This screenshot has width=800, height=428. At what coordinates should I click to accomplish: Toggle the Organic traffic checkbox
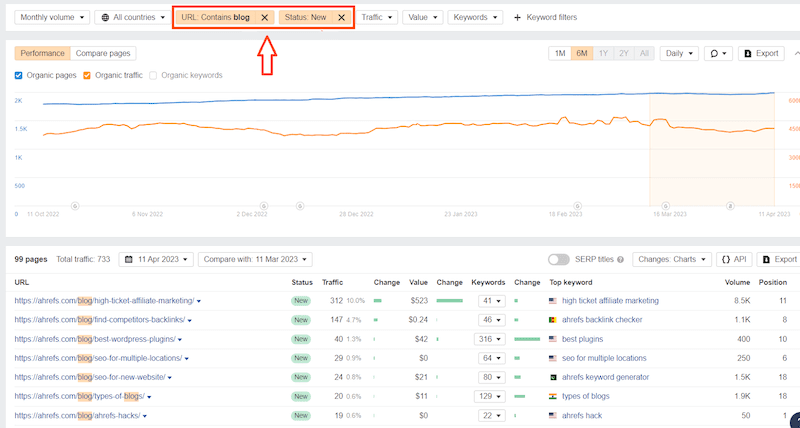coord(87,75)
